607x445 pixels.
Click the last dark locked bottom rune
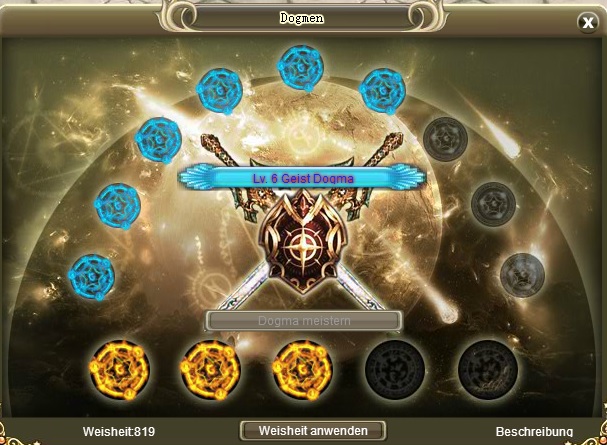coord(488,370)
